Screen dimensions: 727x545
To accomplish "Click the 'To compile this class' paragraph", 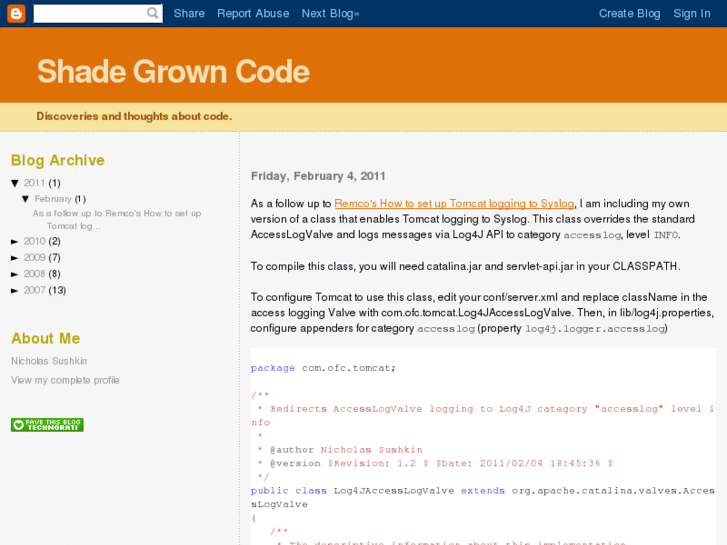I will (466, 266).
